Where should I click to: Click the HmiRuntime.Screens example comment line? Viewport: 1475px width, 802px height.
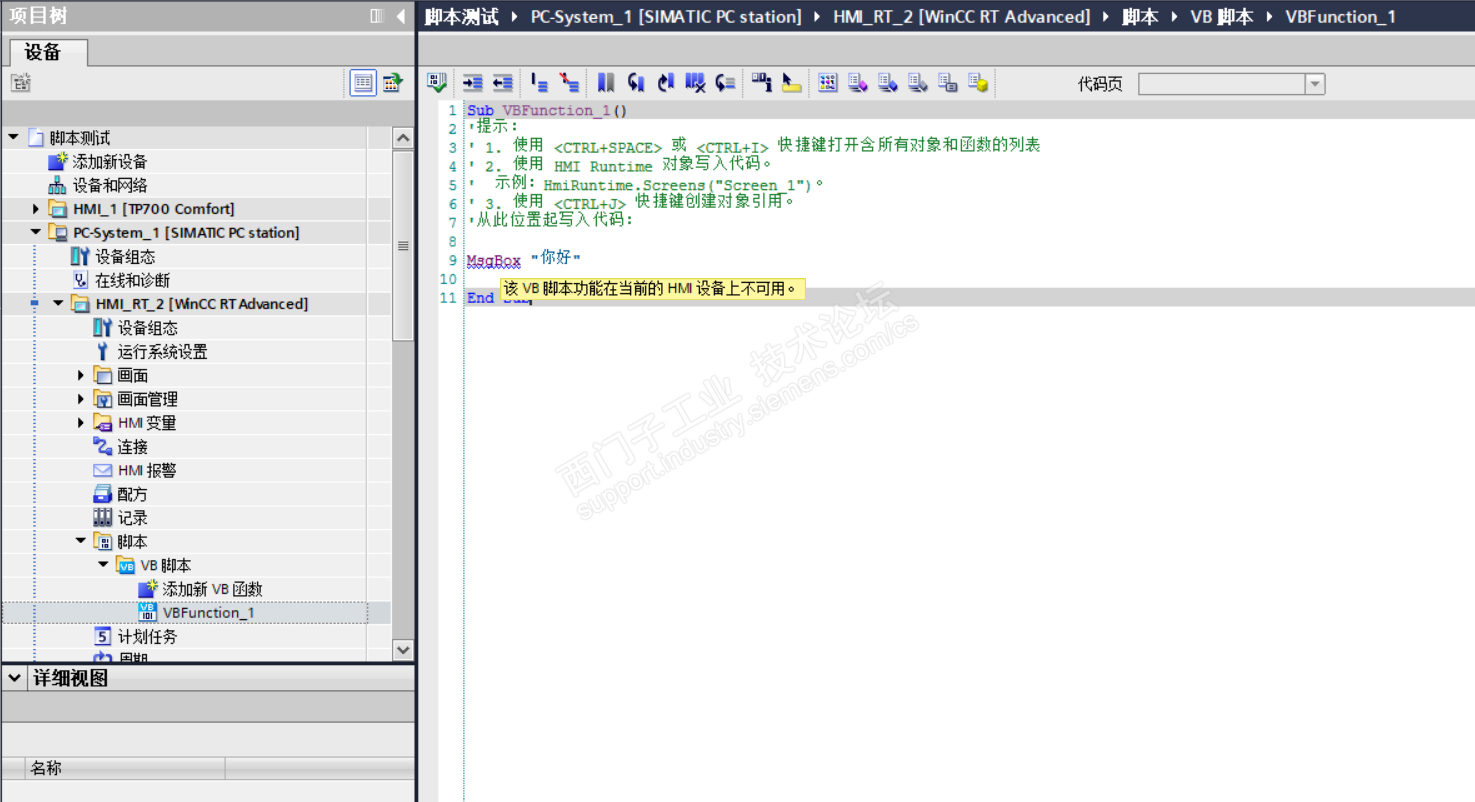(x=646, y=184)
